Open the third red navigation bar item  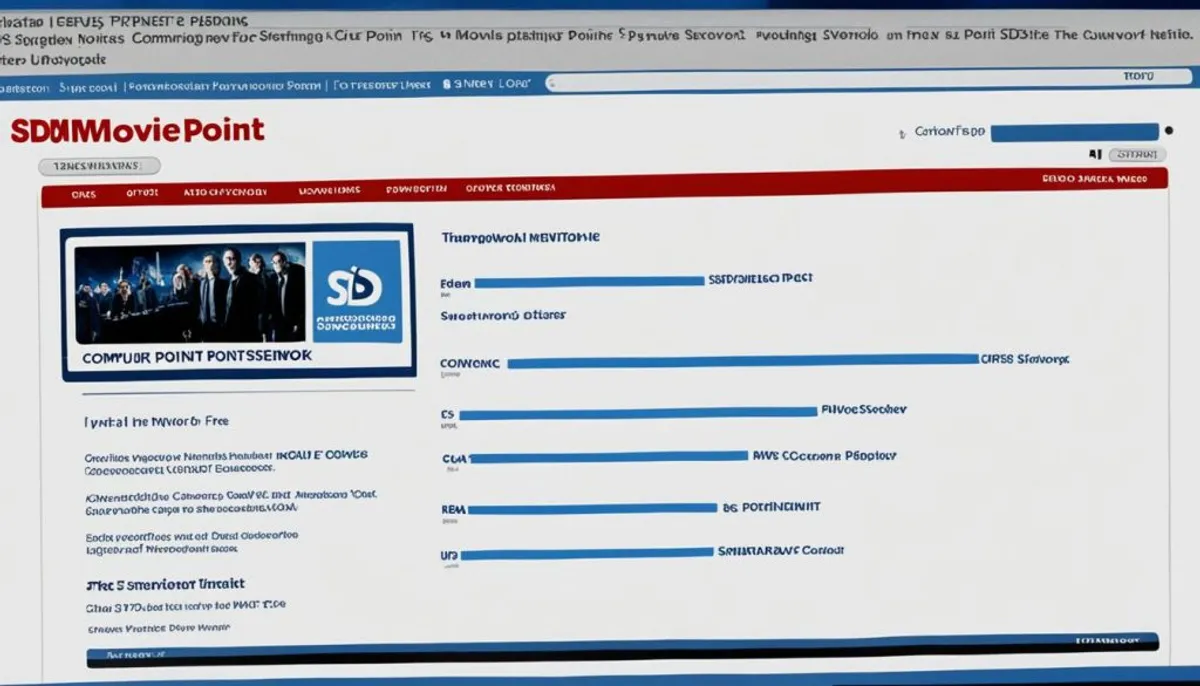coord(225,191)
